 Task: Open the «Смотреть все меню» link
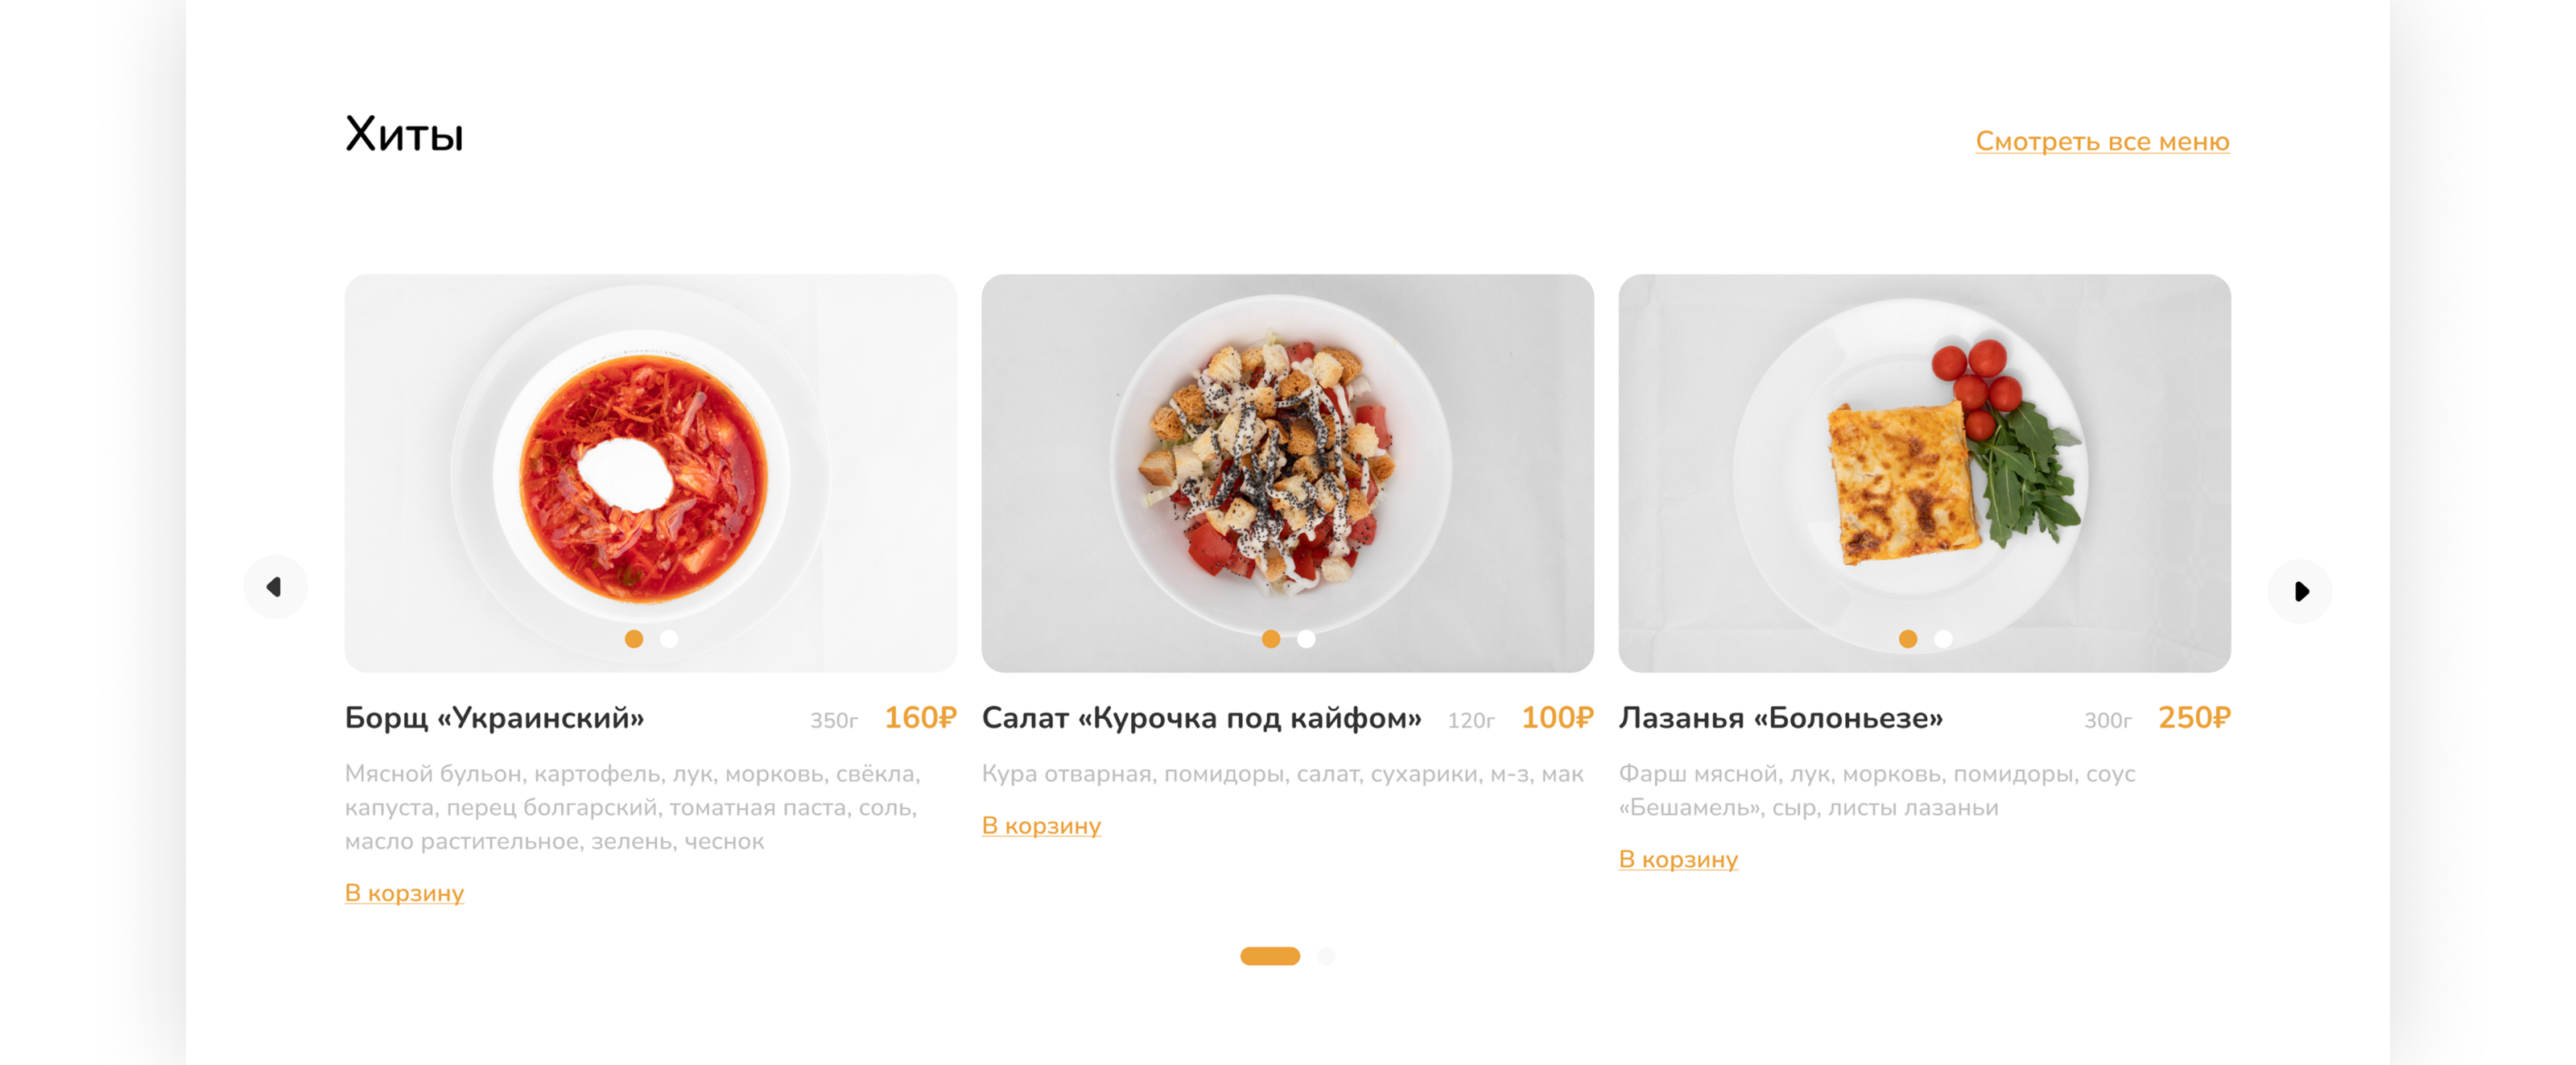click(x=2102, y=141)
